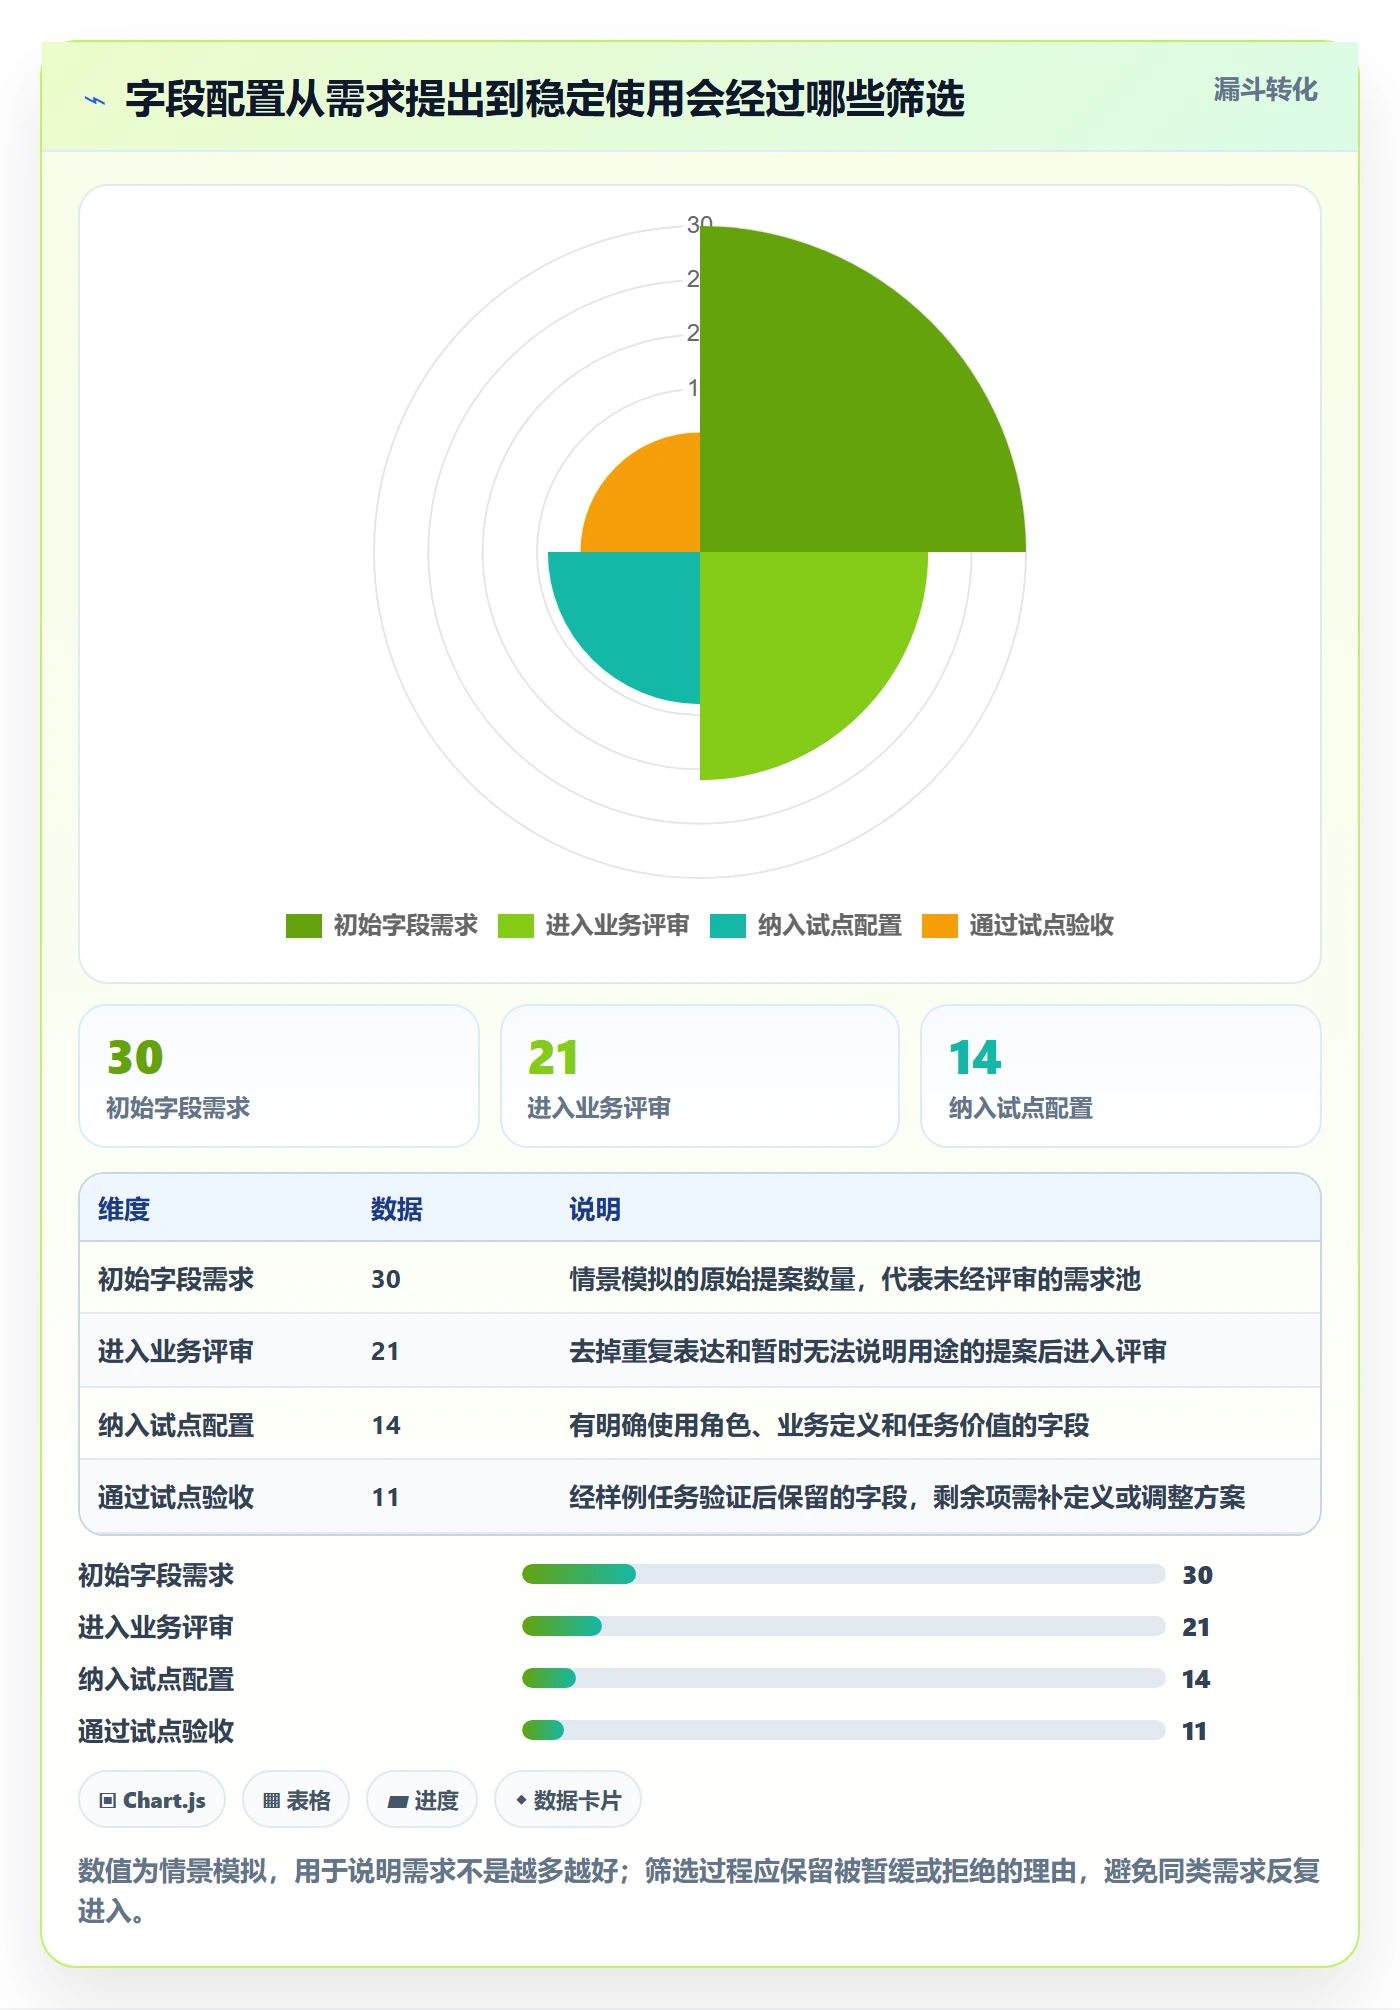The height and width of the screenshot is (2010, 1400).
Task: Click the 维度 column header
Action: 124,1209
